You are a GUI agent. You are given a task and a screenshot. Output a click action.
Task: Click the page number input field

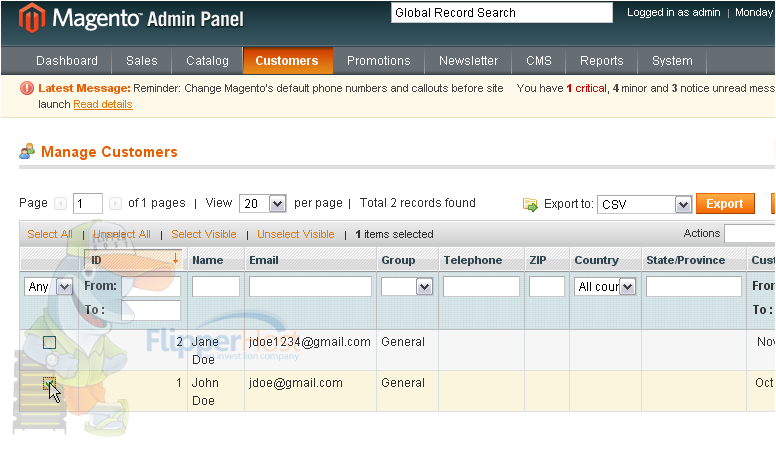88,203
